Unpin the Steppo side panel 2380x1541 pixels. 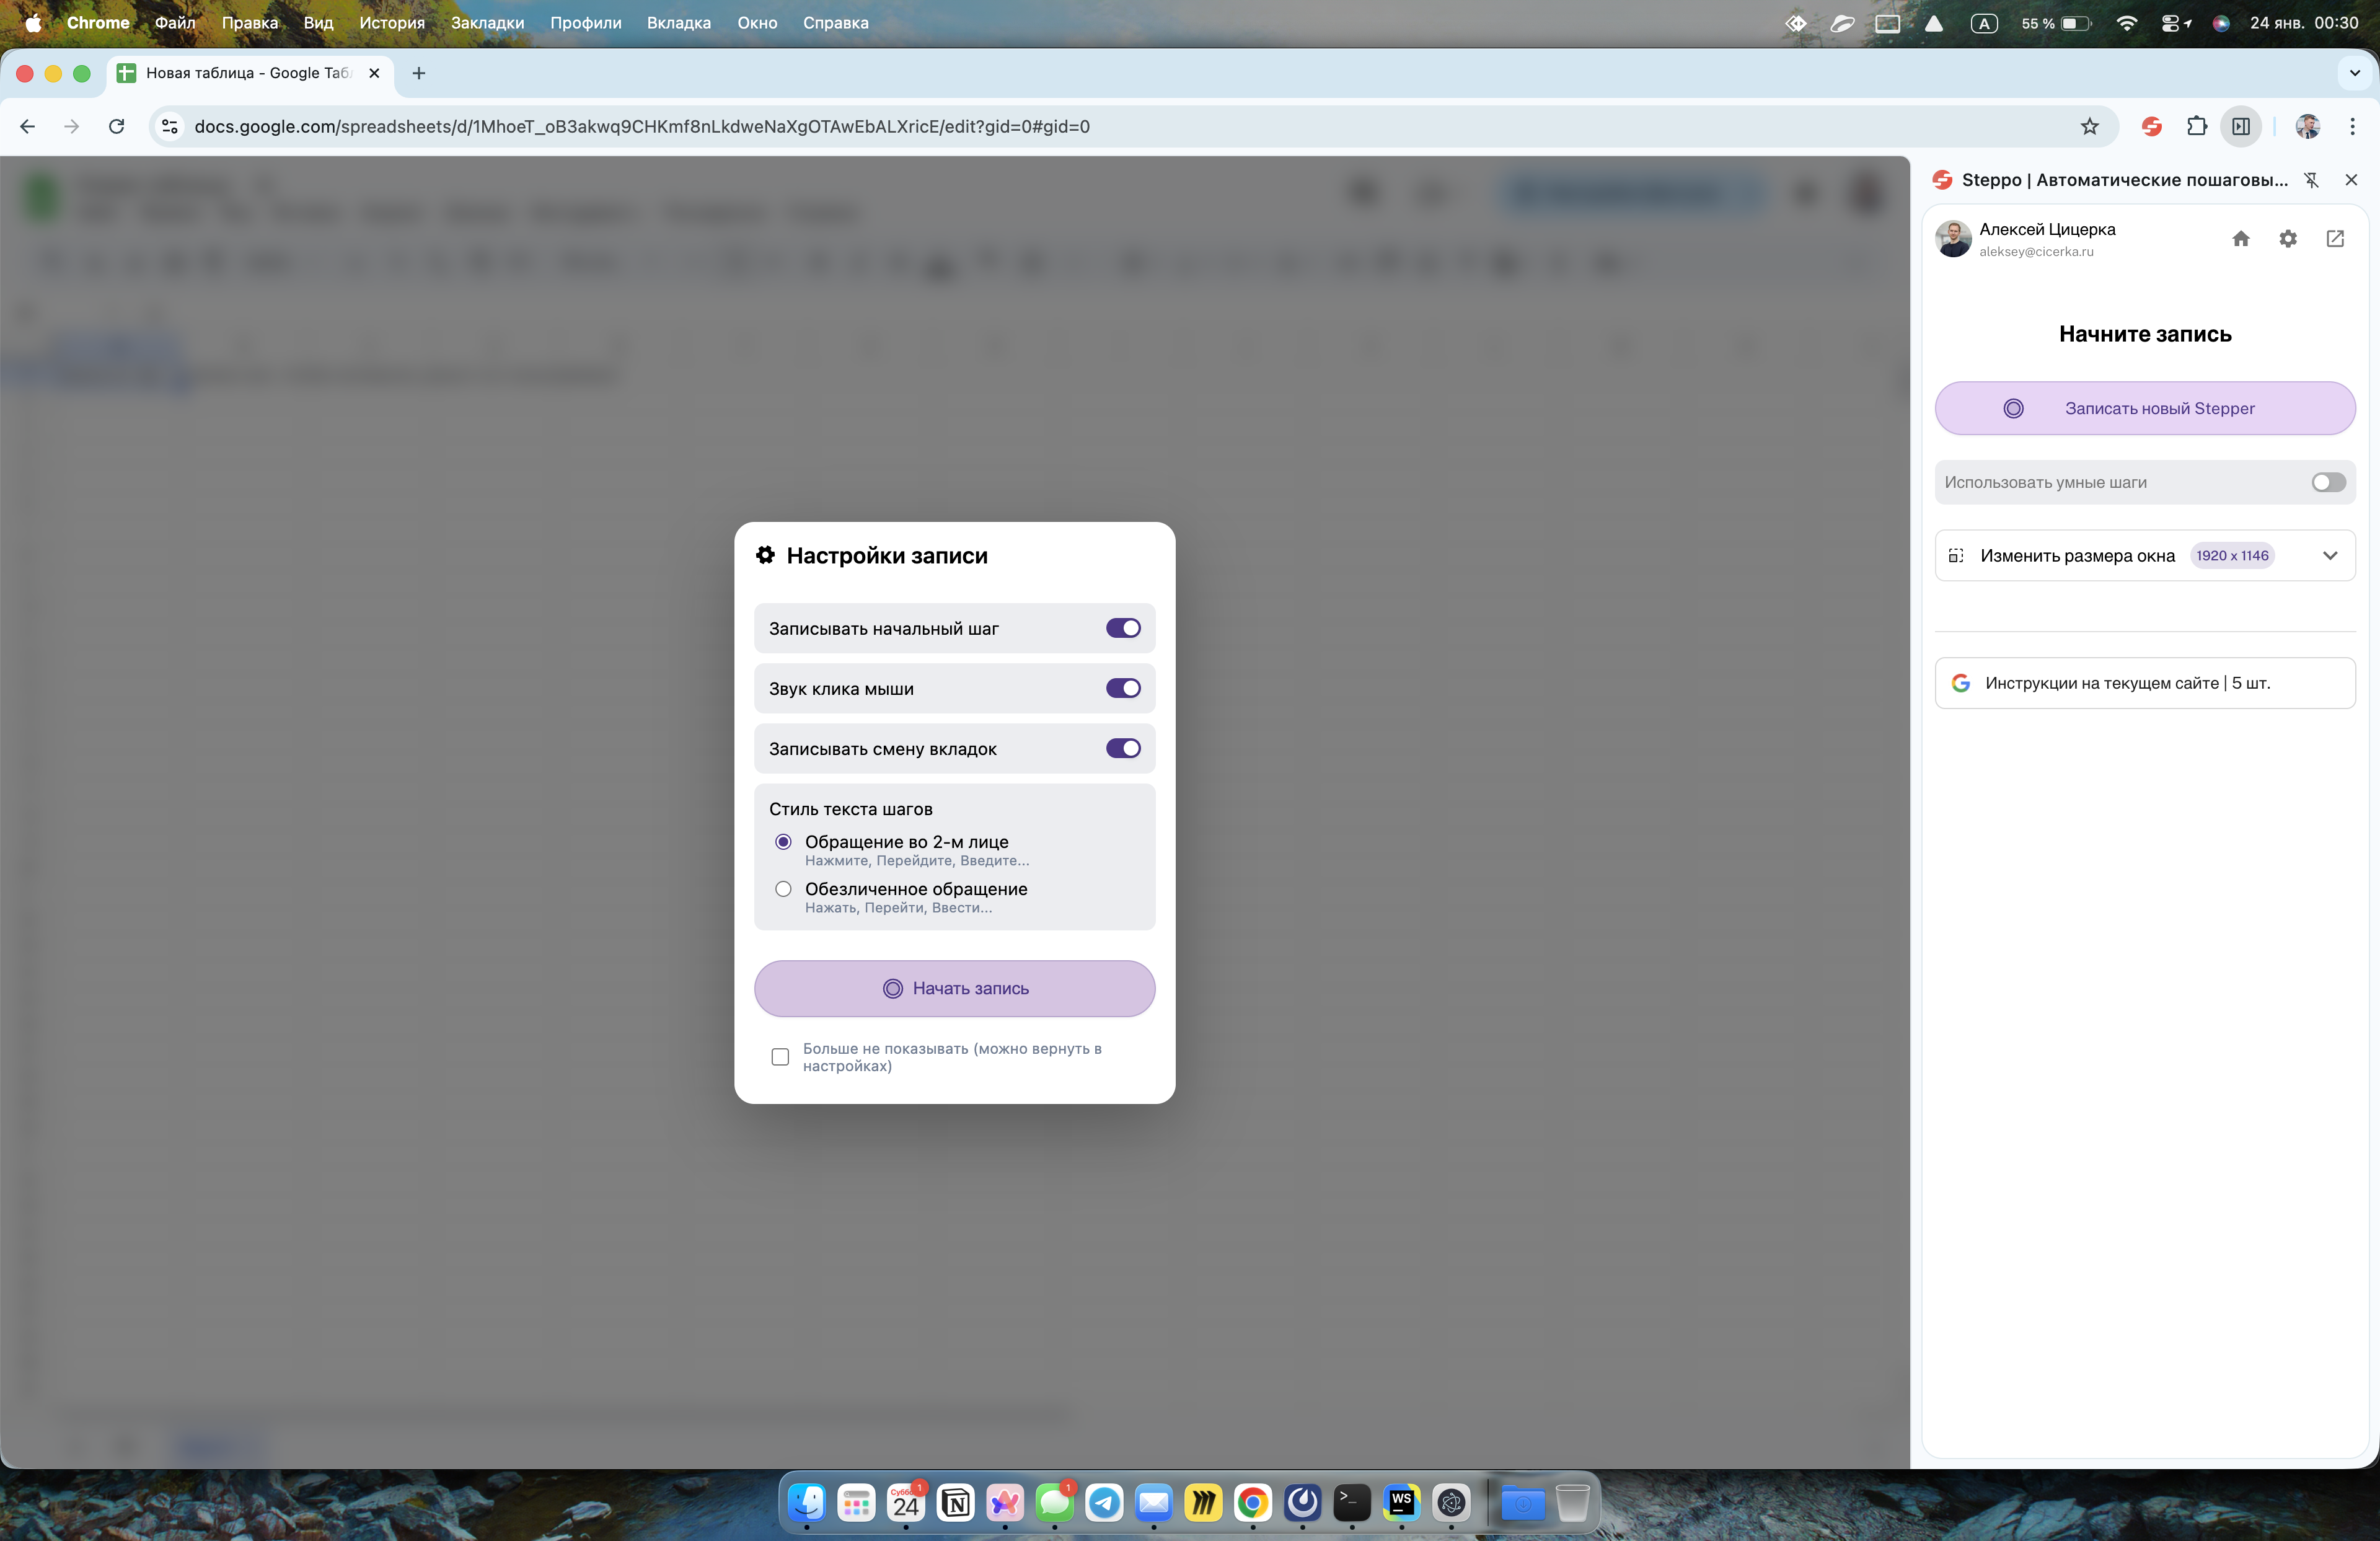[2310, 180]
